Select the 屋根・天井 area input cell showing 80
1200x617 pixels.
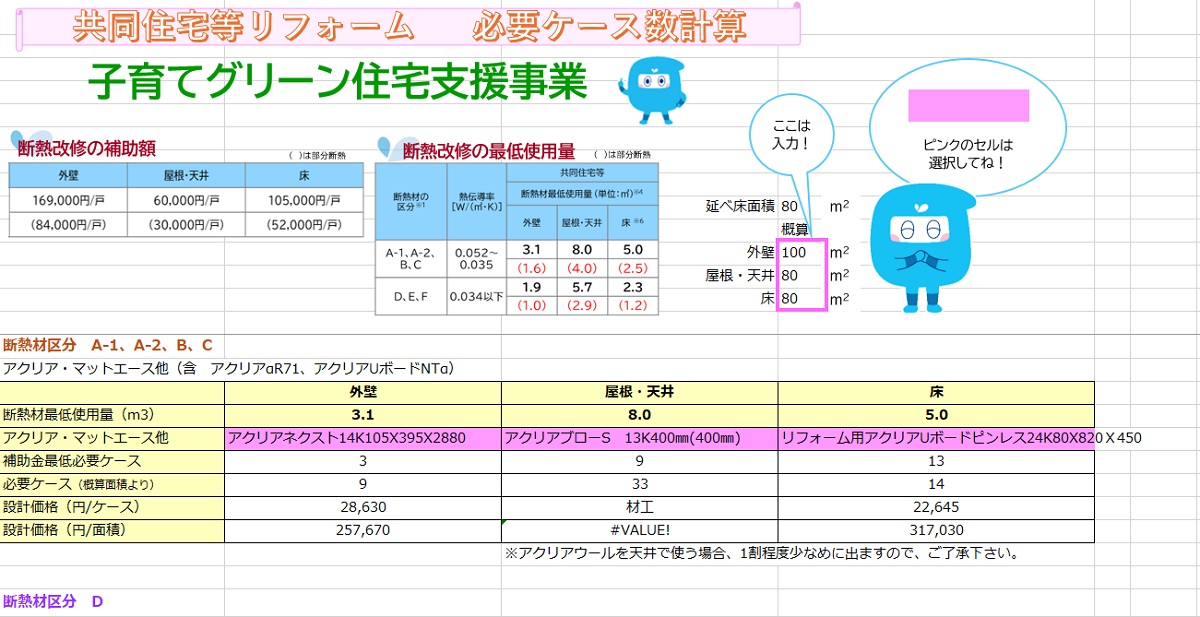click(802, 275)
